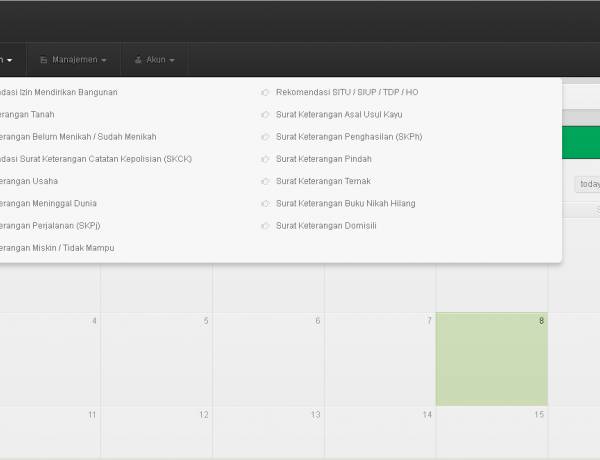Click thumbs-up icon beside Rekomendasi SITU / SIUP
Viewport: 600px width, 460px height.
click(x=265, y=92)
